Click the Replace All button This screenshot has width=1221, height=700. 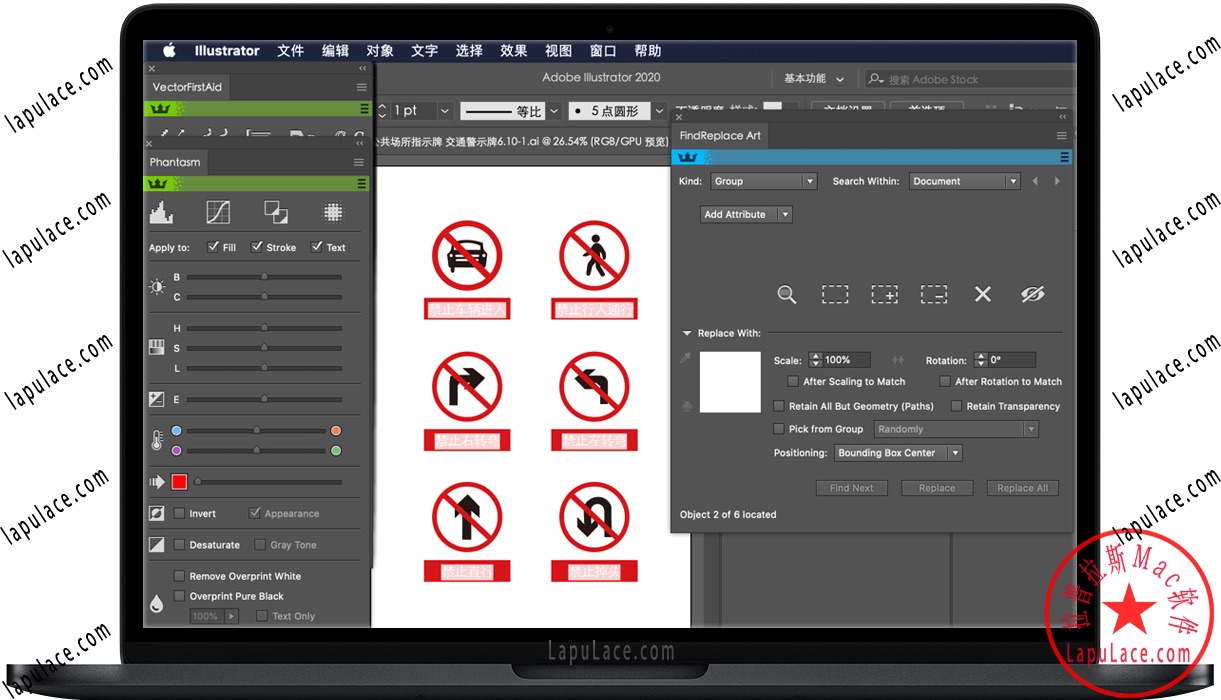point(1022,487)
